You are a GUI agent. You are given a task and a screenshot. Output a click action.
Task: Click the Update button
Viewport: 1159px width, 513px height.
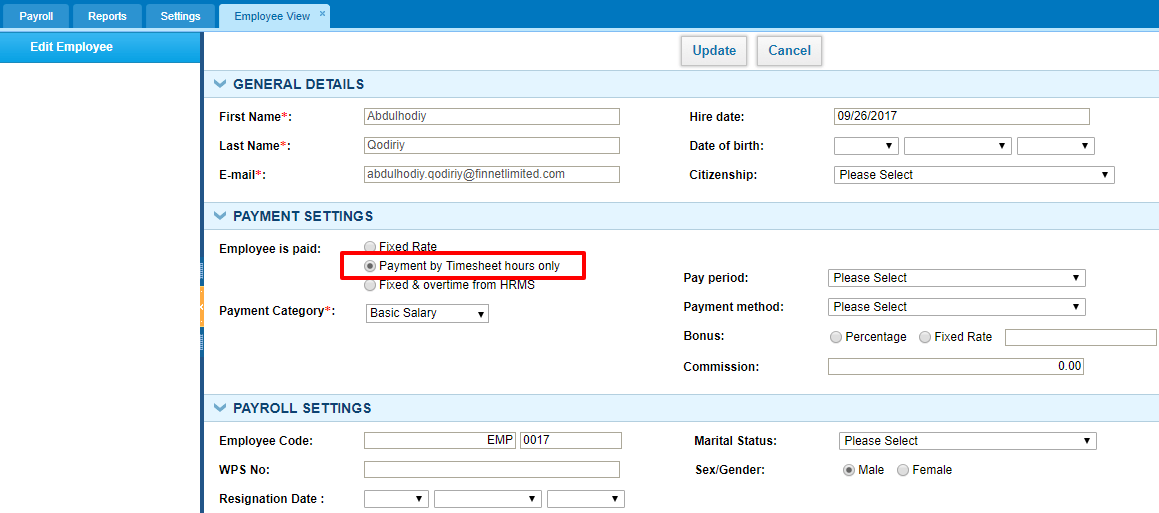(714, 51)
